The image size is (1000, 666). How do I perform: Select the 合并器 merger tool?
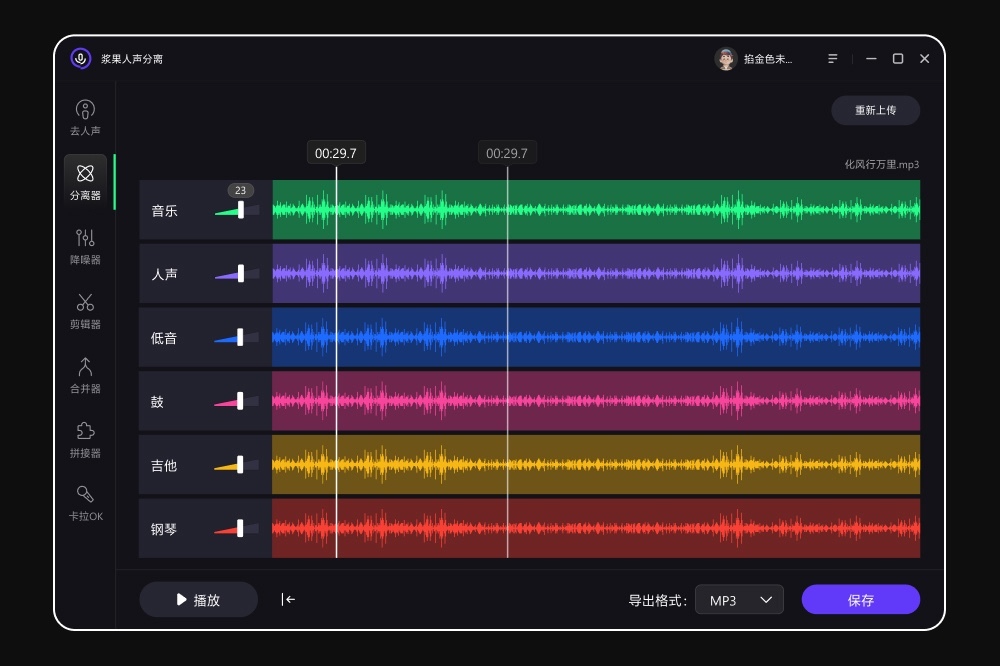[84, 372]
